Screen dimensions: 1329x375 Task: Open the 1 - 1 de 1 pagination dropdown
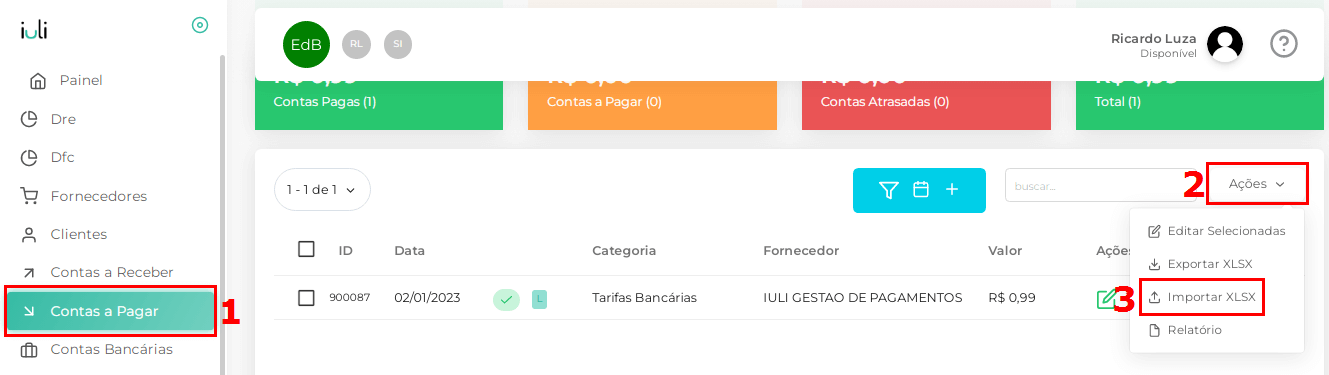[322, 189]
